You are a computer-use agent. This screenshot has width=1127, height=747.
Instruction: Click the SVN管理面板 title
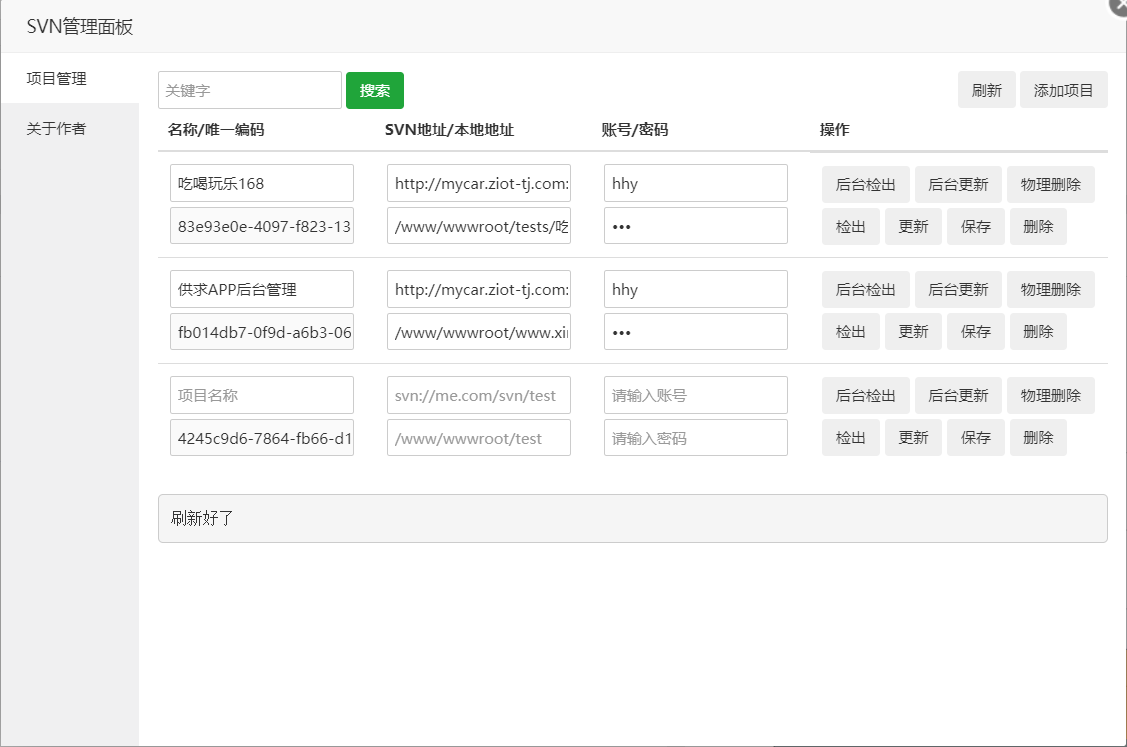click(80, 27)
